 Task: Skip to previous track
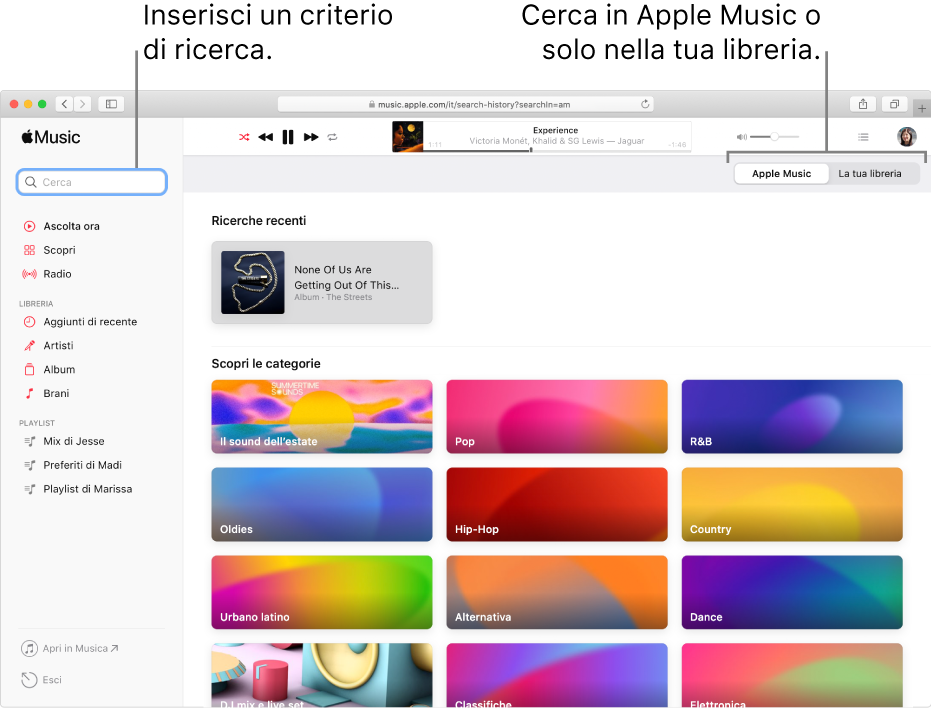pos(265,137)
